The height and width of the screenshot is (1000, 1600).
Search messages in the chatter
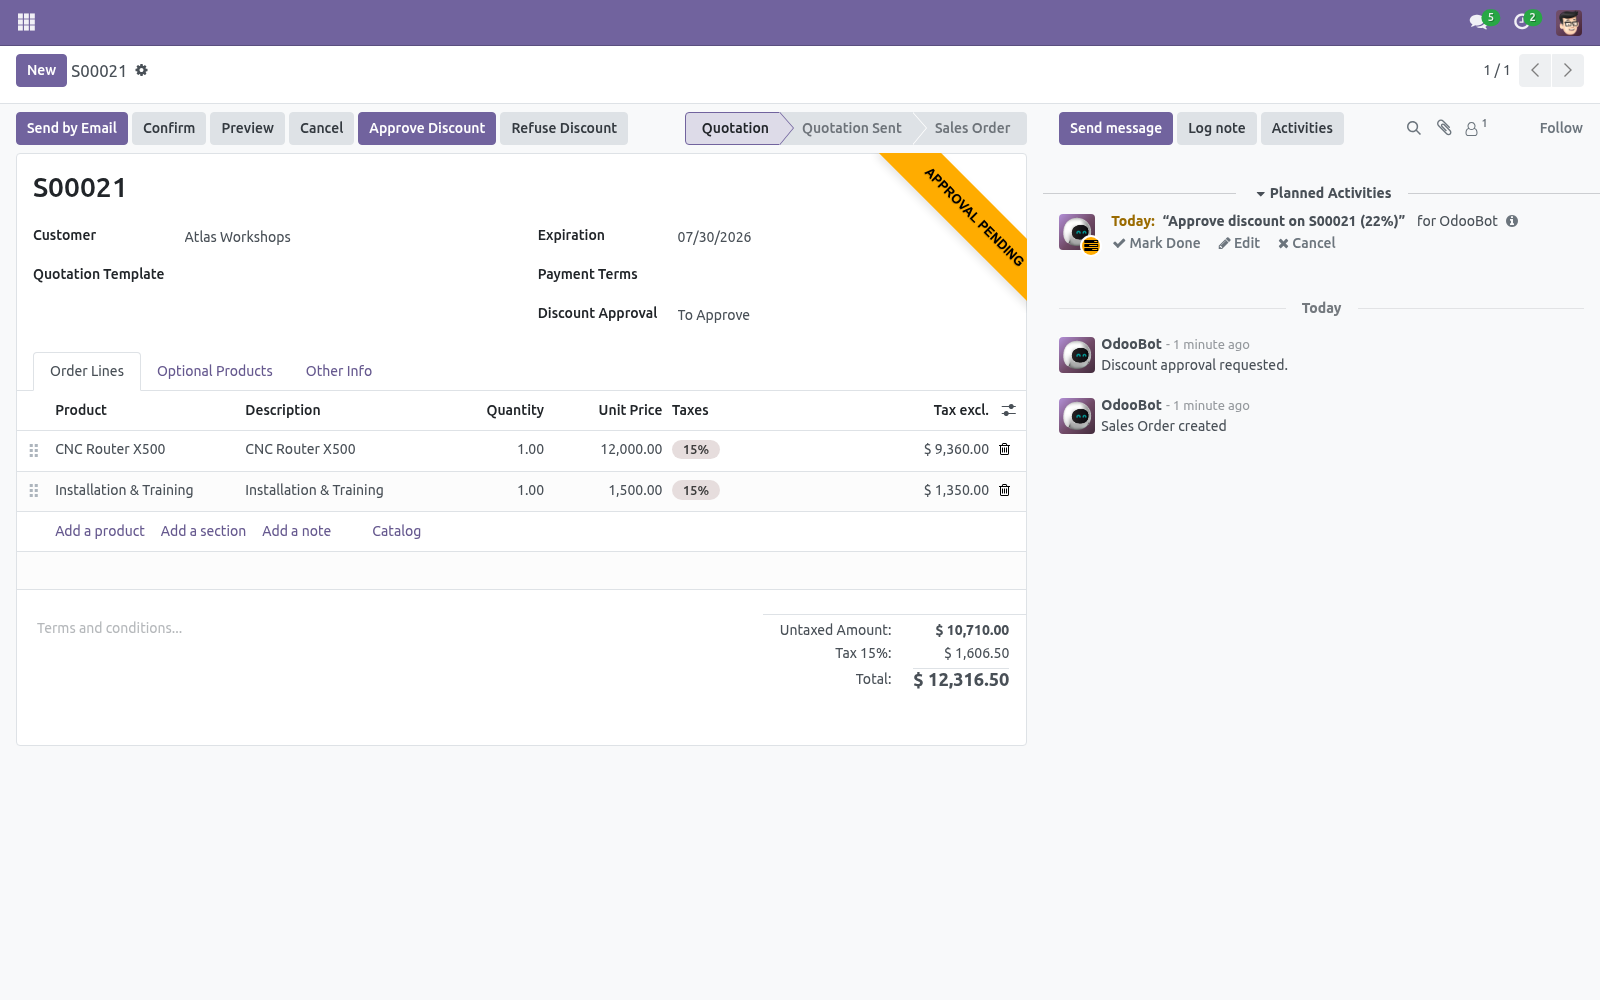coord(1414,128)
